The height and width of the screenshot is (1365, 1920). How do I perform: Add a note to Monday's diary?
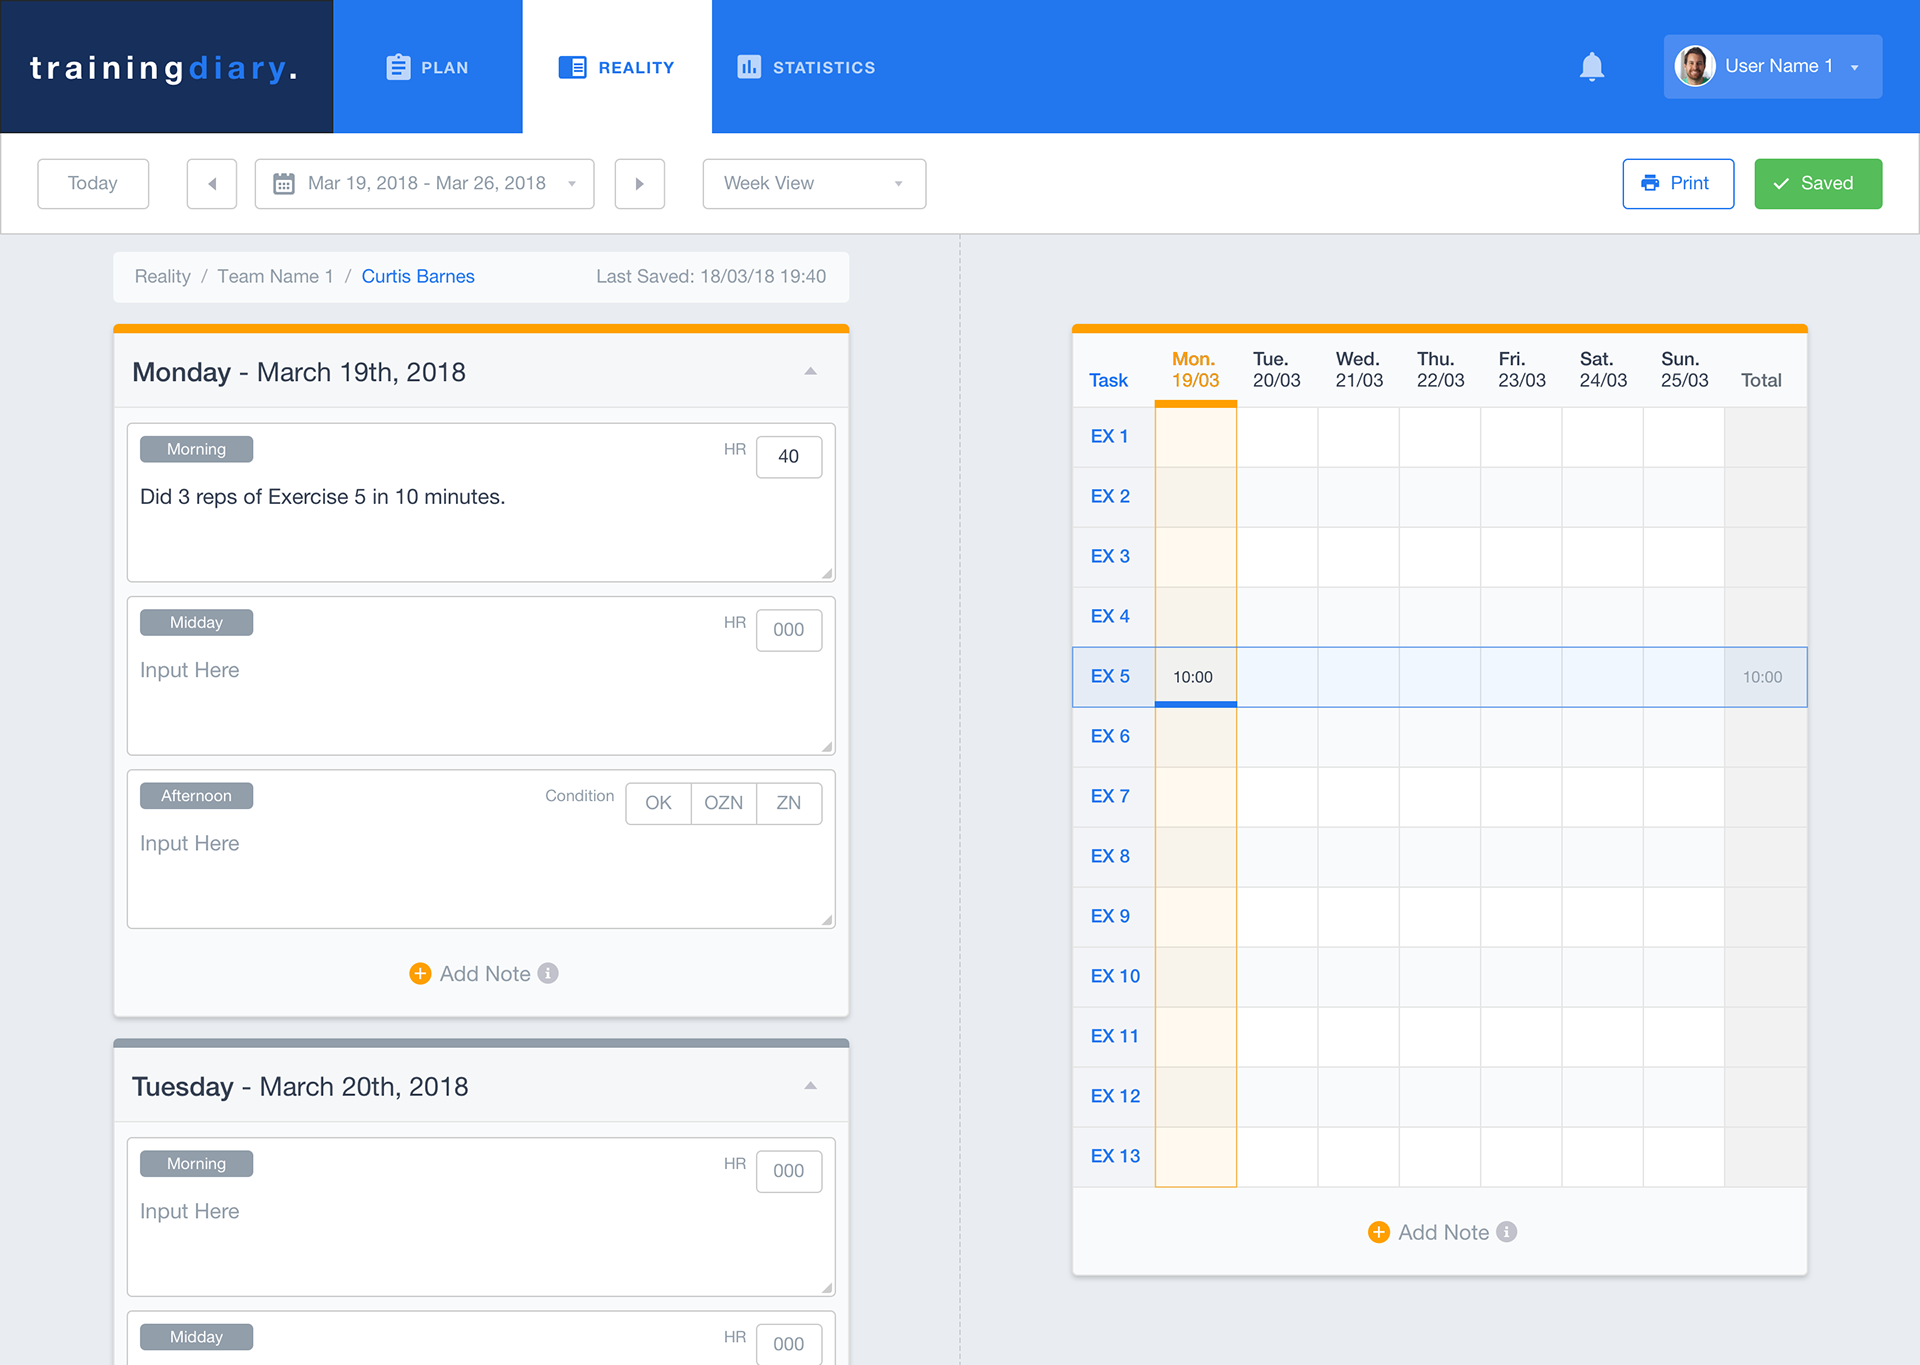tap(484, 973)
